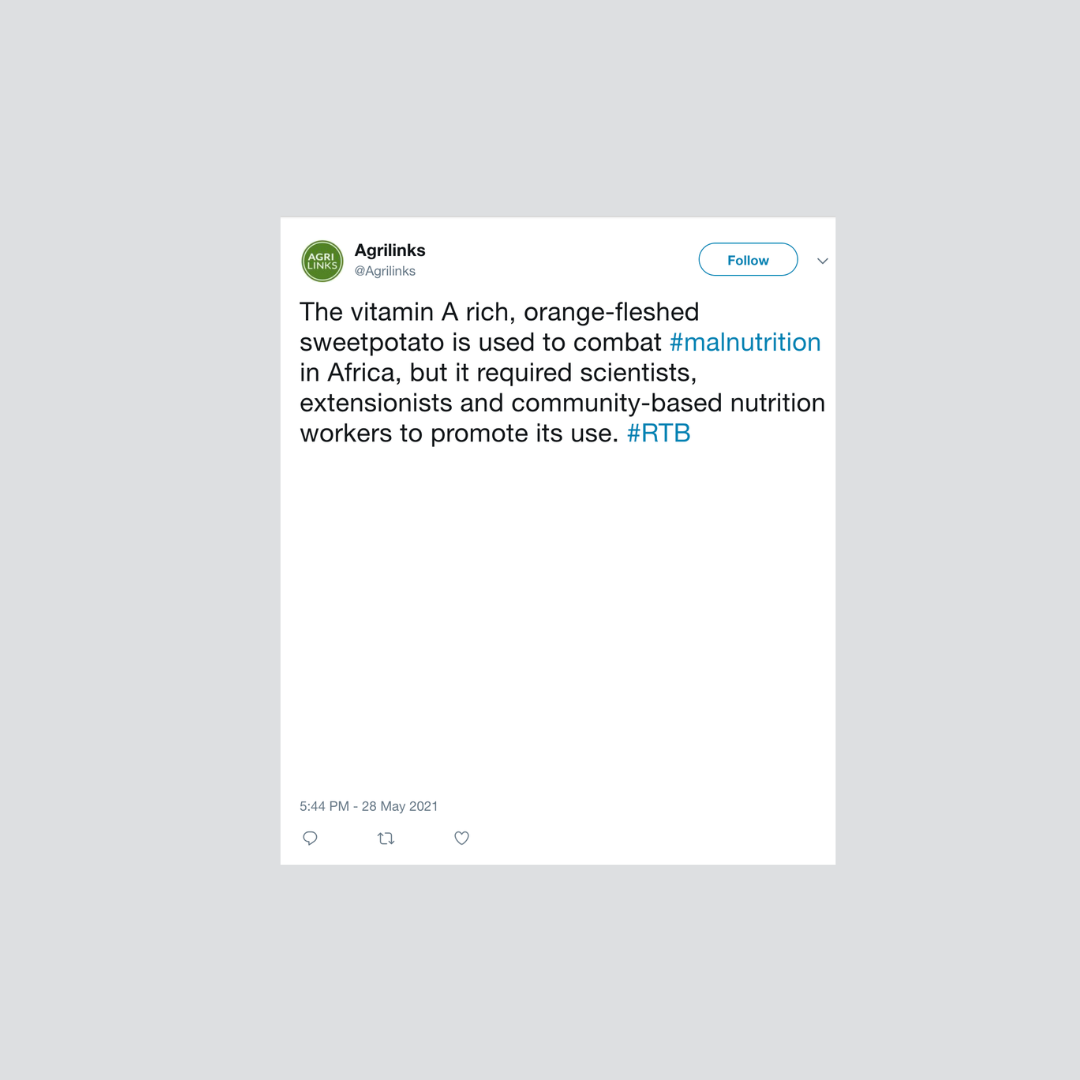Open the #malnutrition hashtag link

coord(745,342)
